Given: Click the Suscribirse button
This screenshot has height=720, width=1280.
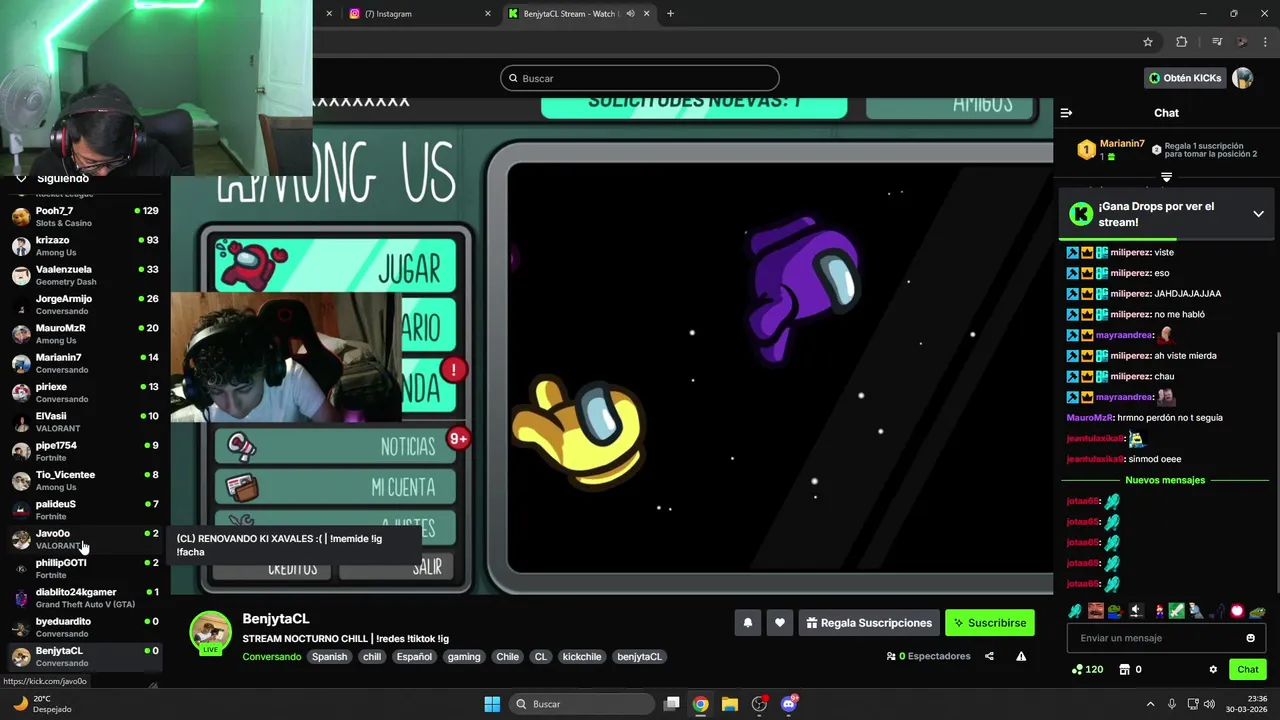Looking at the screenshot, I should [x=990, y=623].
